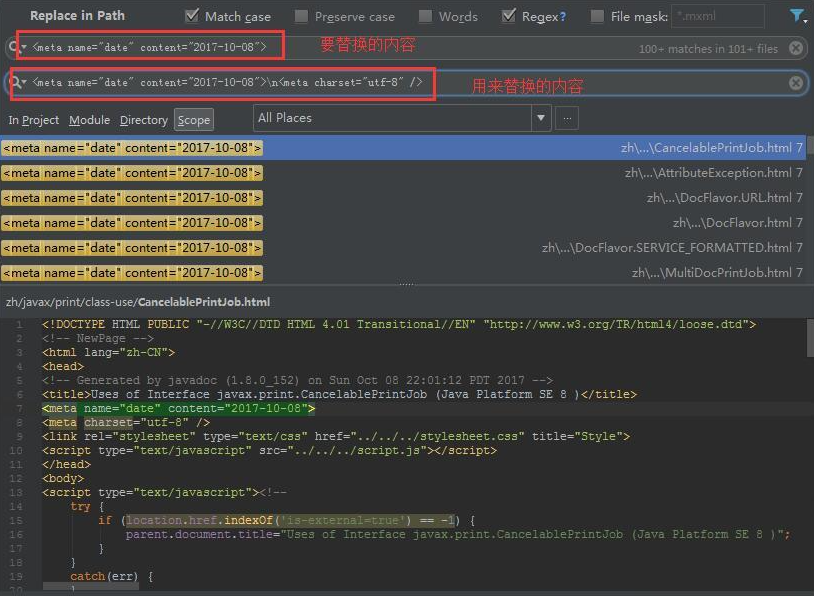The height and width of the screenshot is (596, 814).
Task: Open the filter funnel icon options
Action: click(x=797, y=16)
